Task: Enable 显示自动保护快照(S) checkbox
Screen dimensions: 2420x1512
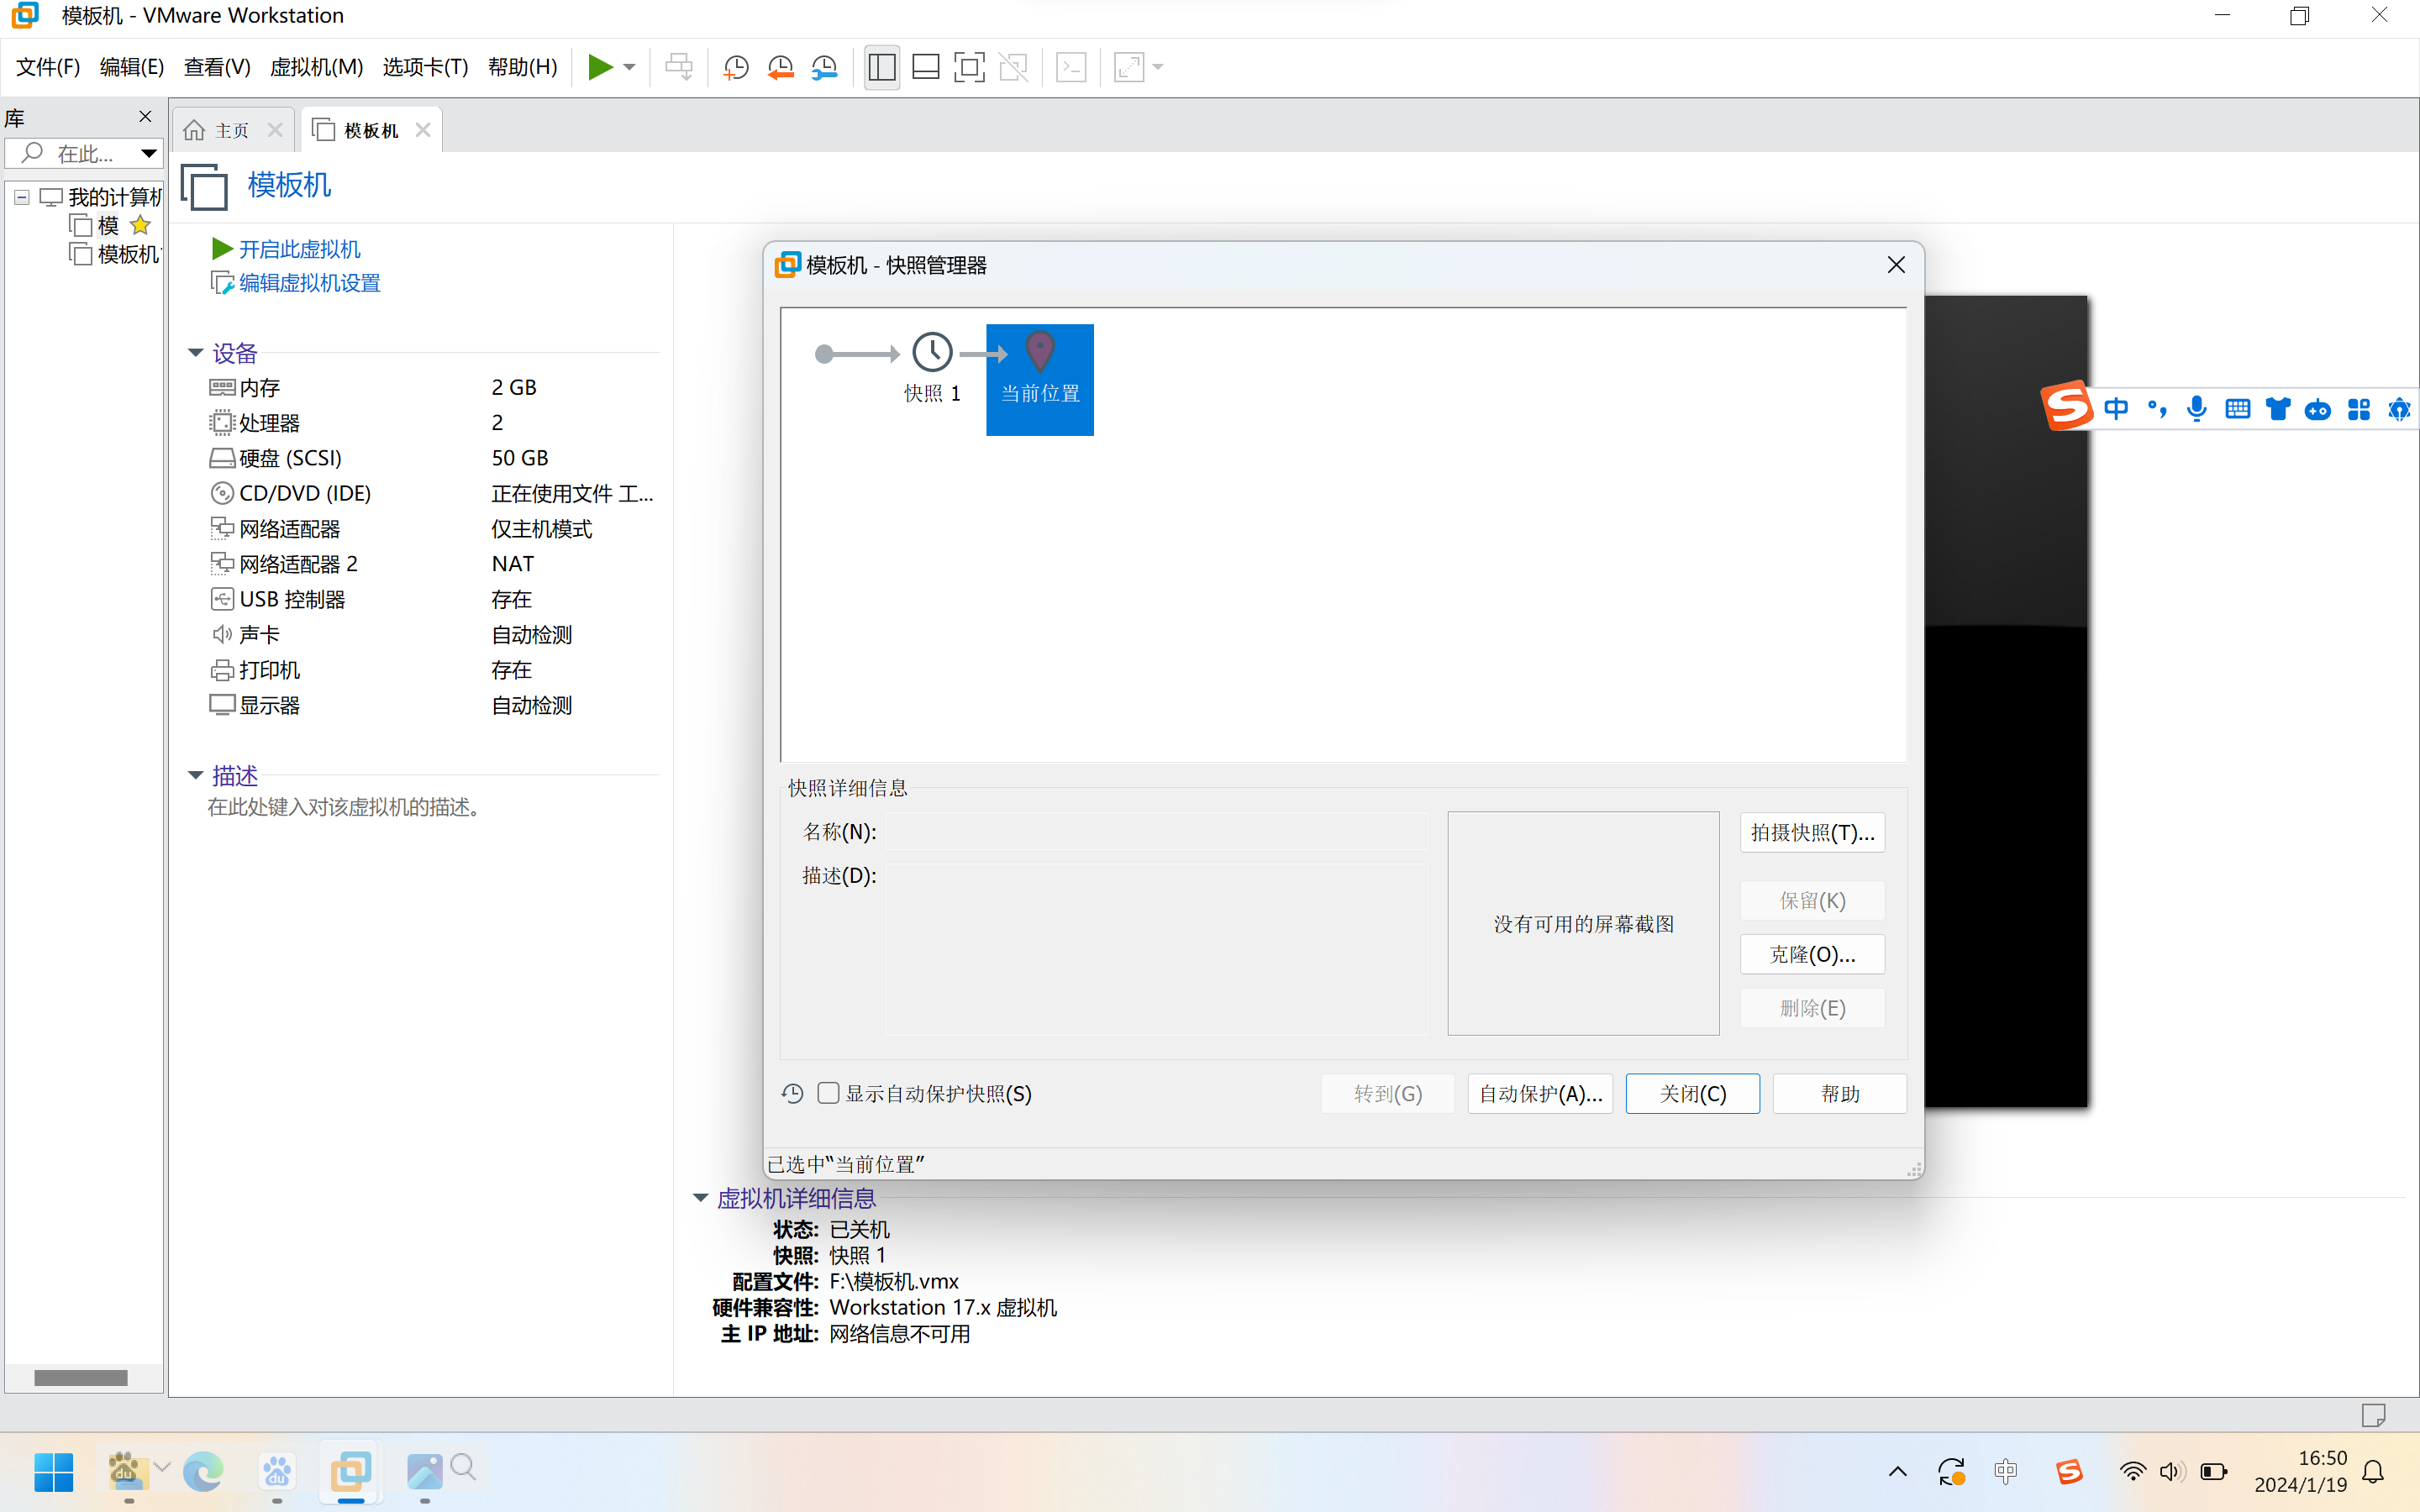Action: (x=828, y=1093)
